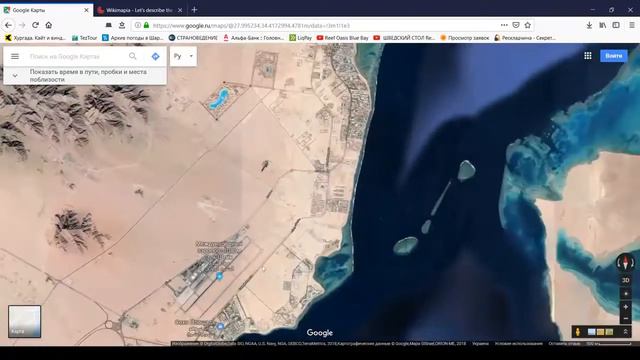Screen dimensions: 640x360
Task: Select the third imagery thumbnail in bottom strip
Action: 609,332
